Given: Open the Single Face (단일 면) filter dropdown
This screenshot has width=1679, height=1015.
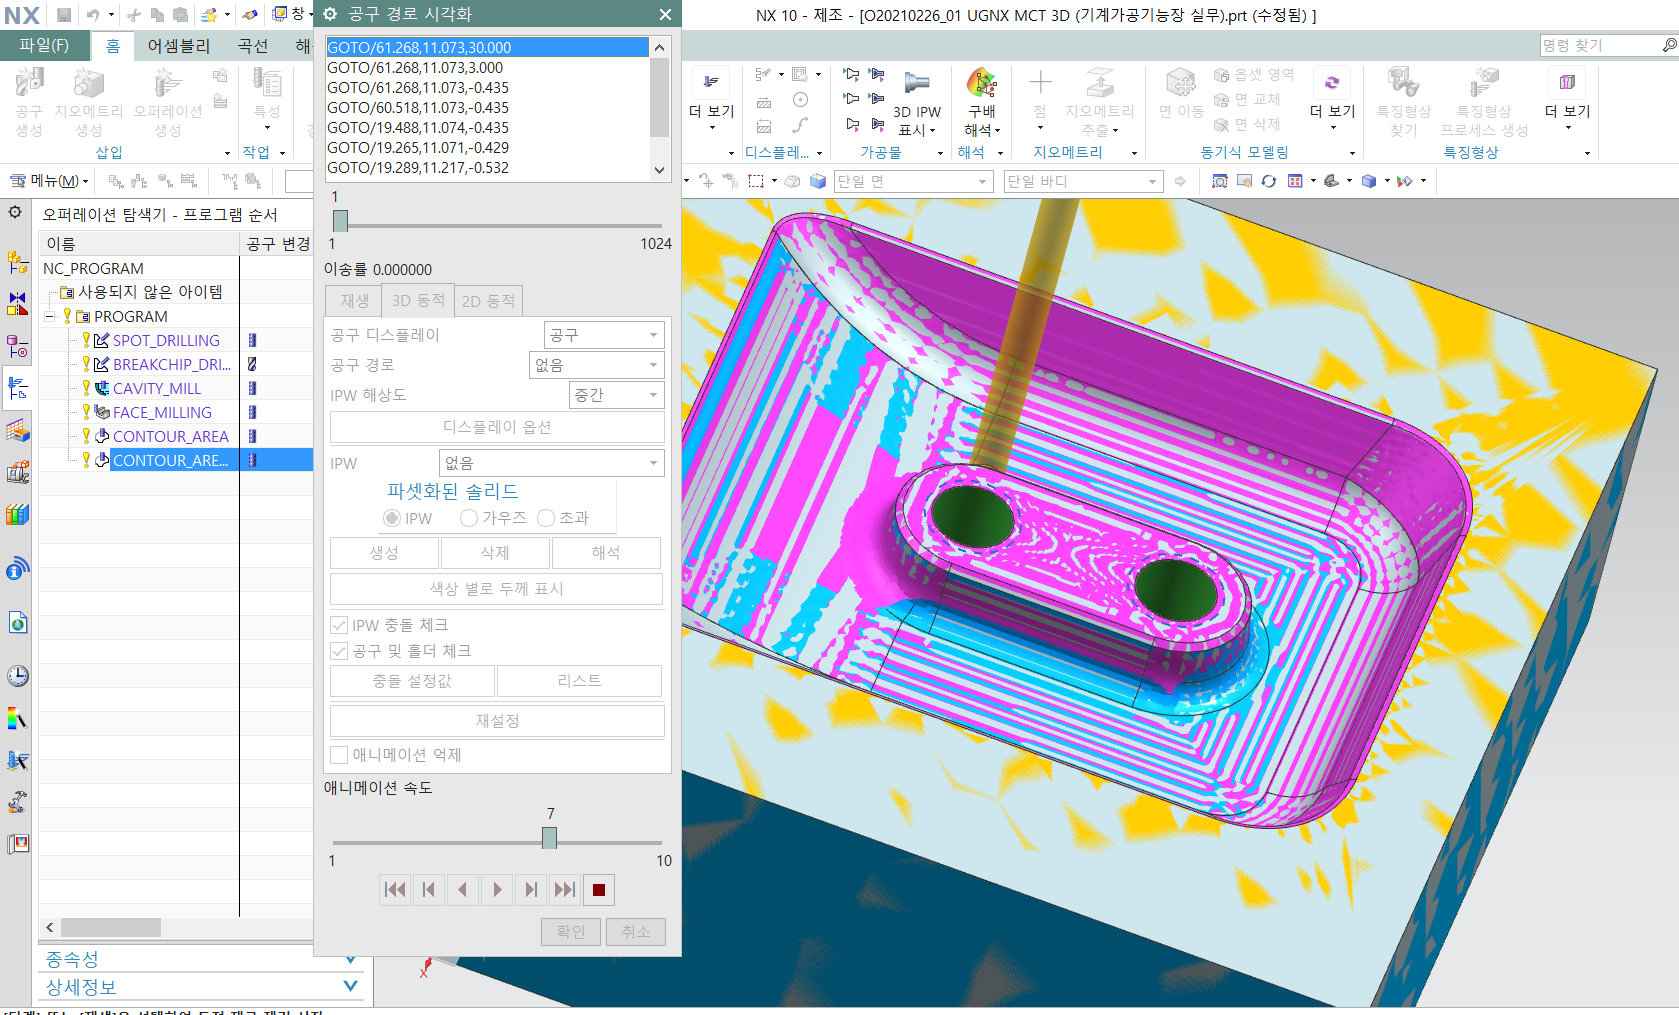Looking at the screenshot, I should click(913, 181).
